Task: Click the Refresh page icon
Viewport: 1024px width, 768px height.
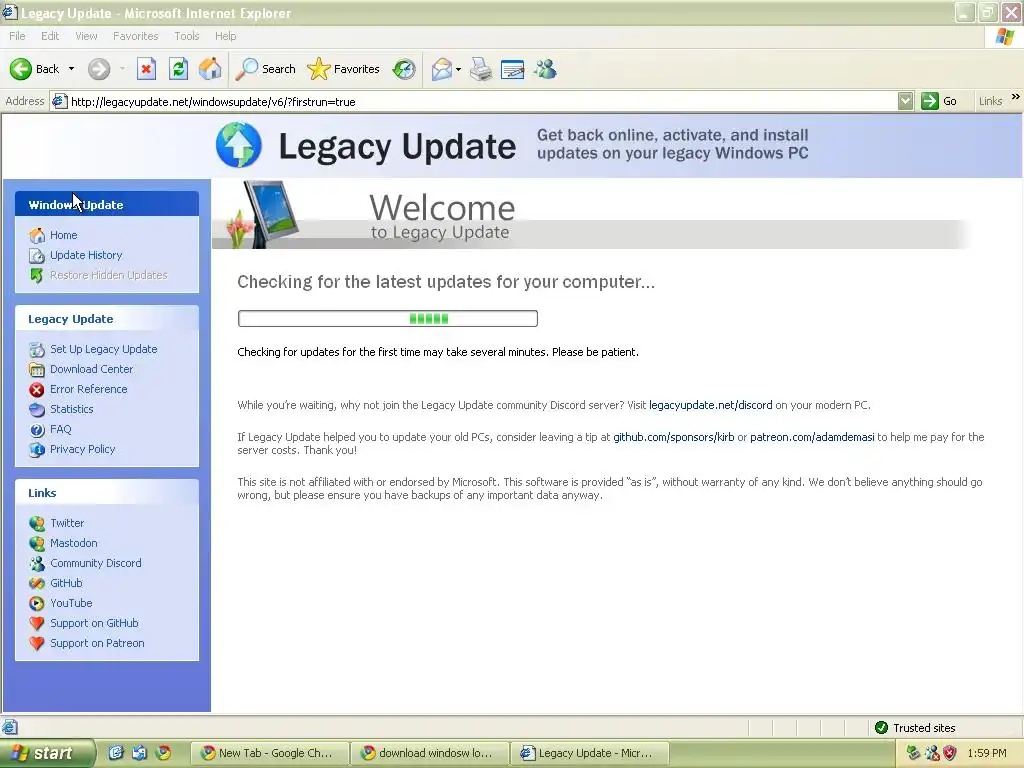Action: (x=178, y=69)
